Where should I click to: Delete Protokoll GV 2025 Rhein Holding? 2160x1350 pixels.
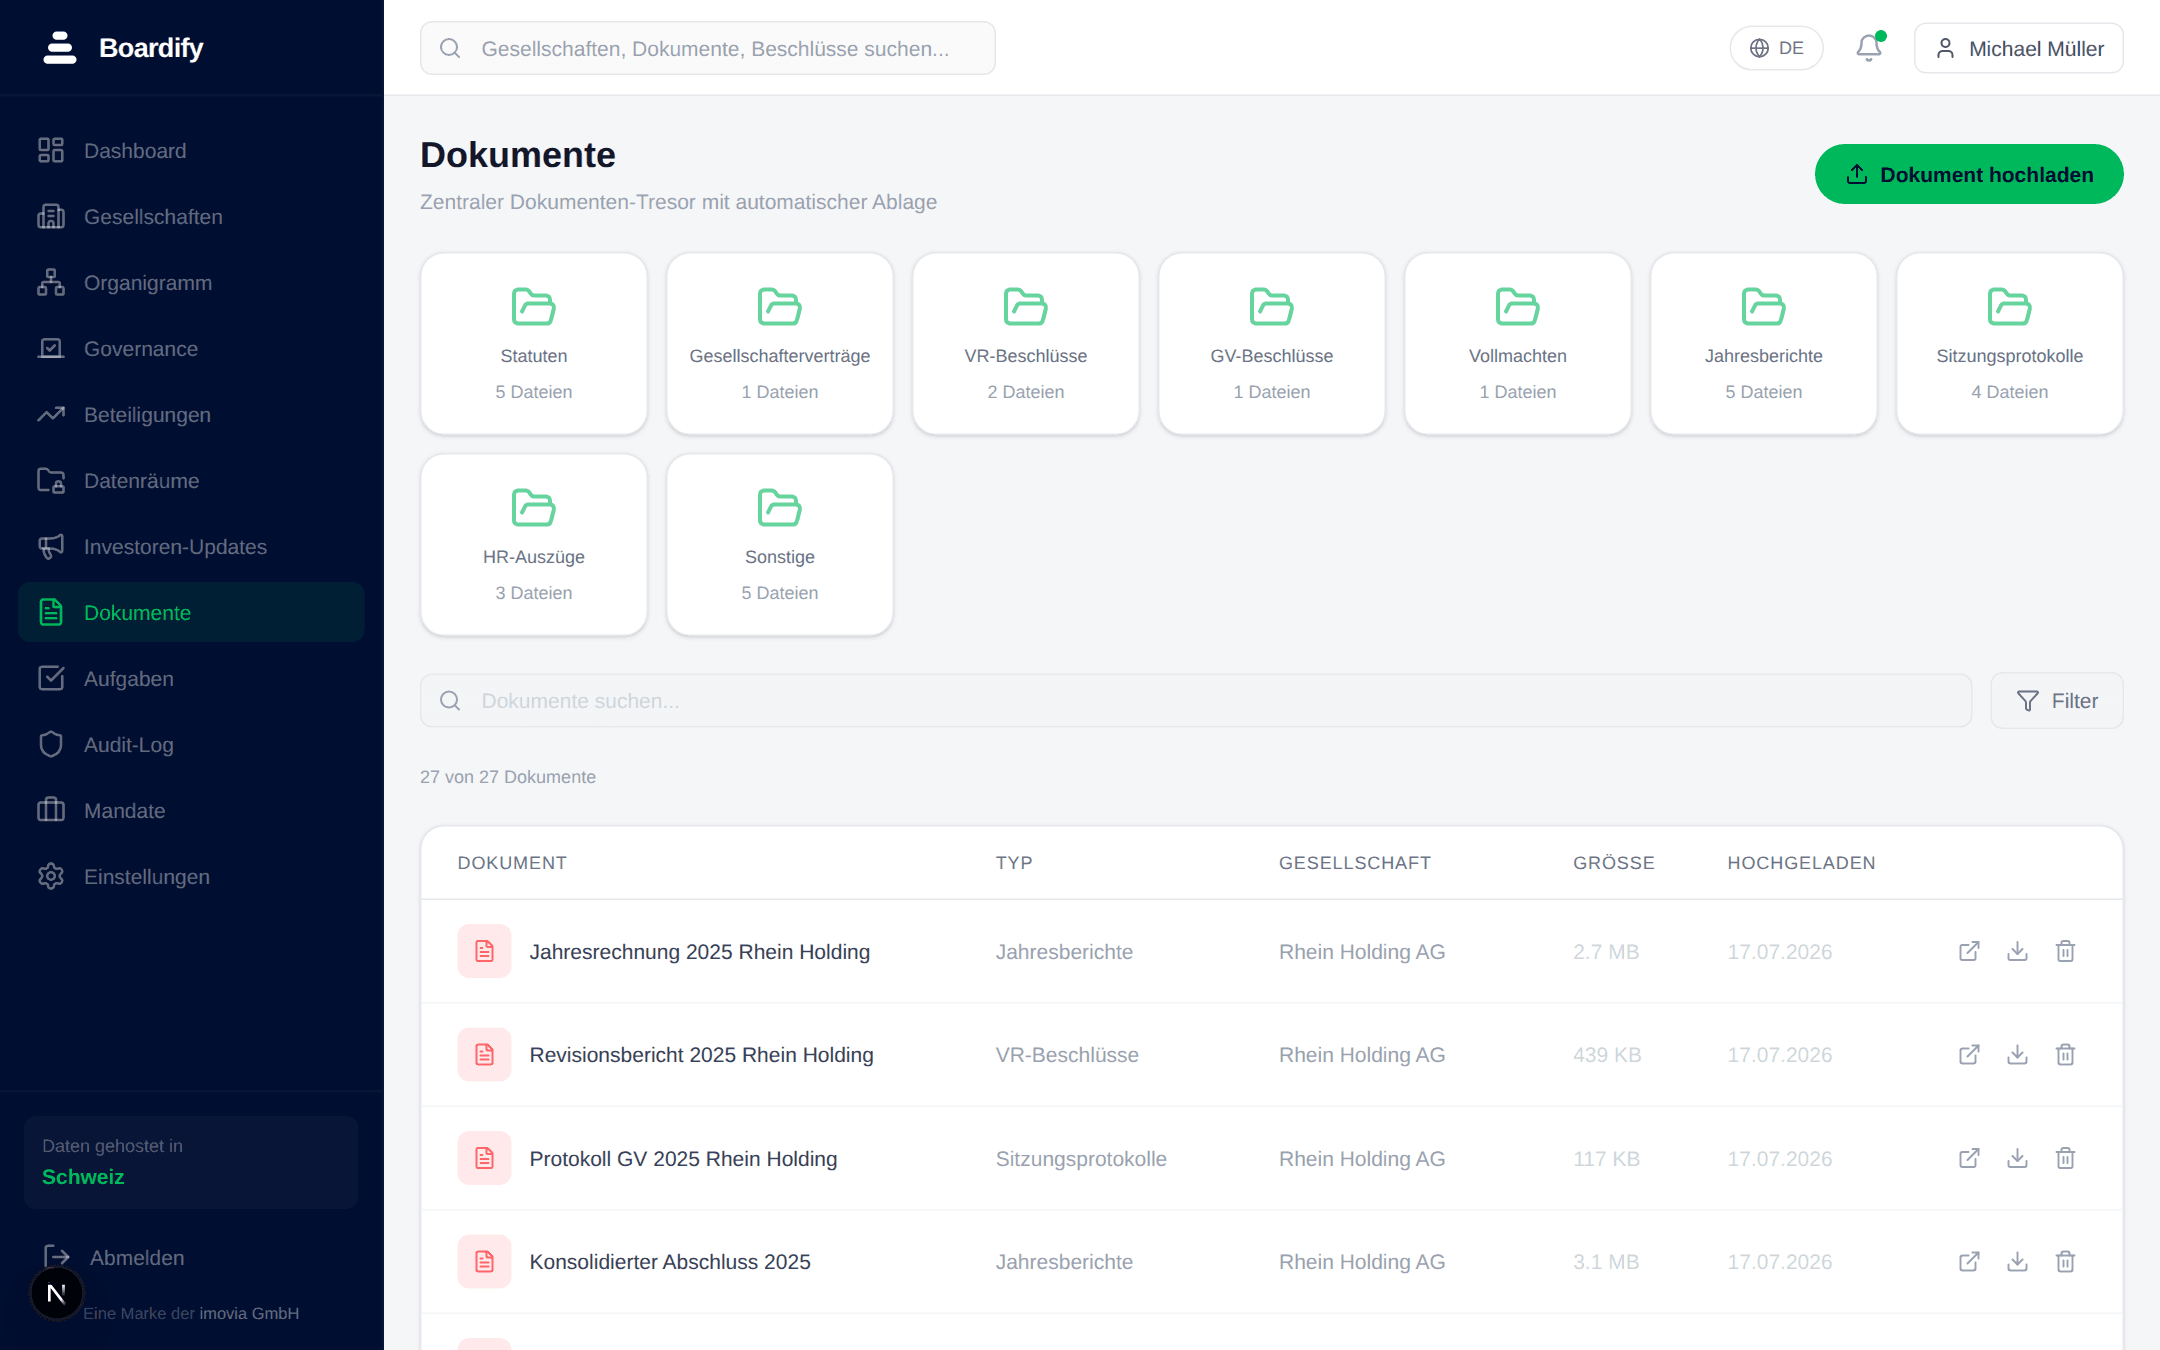click(x=2065, y=1158)
